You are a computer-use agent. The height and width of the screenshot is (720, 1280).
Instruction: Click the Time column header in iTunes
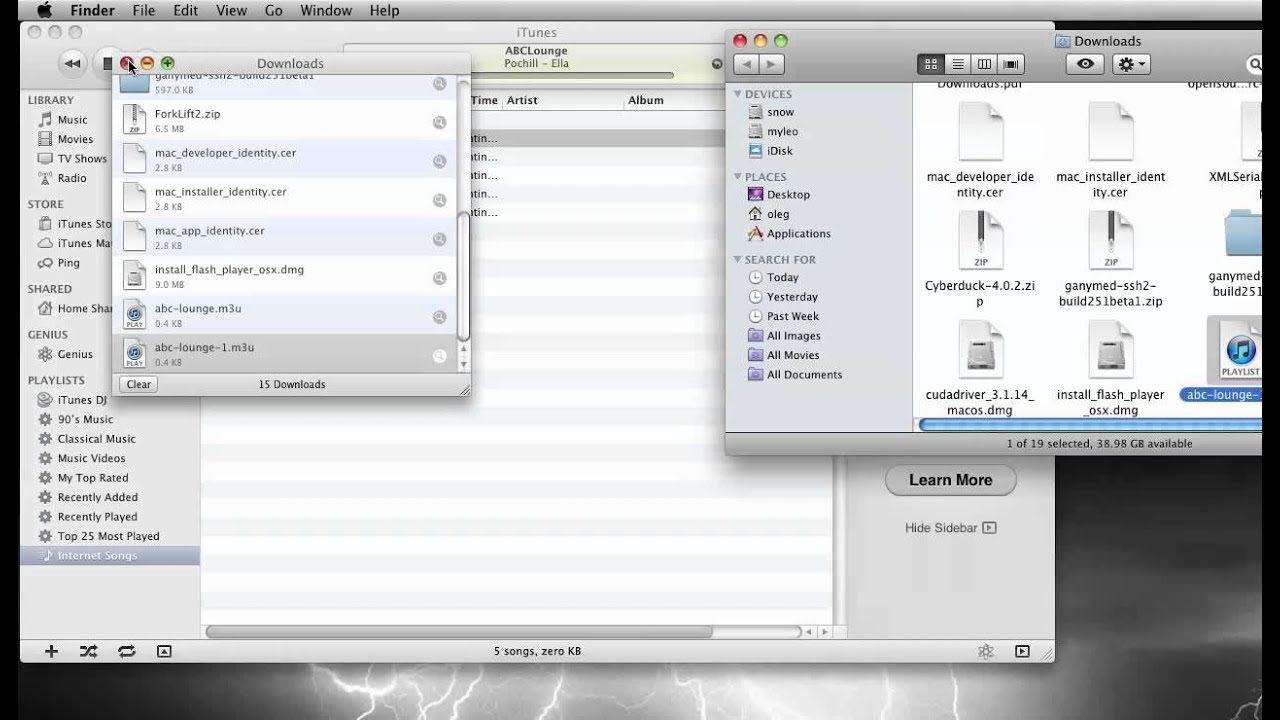(x=484, y=100)
